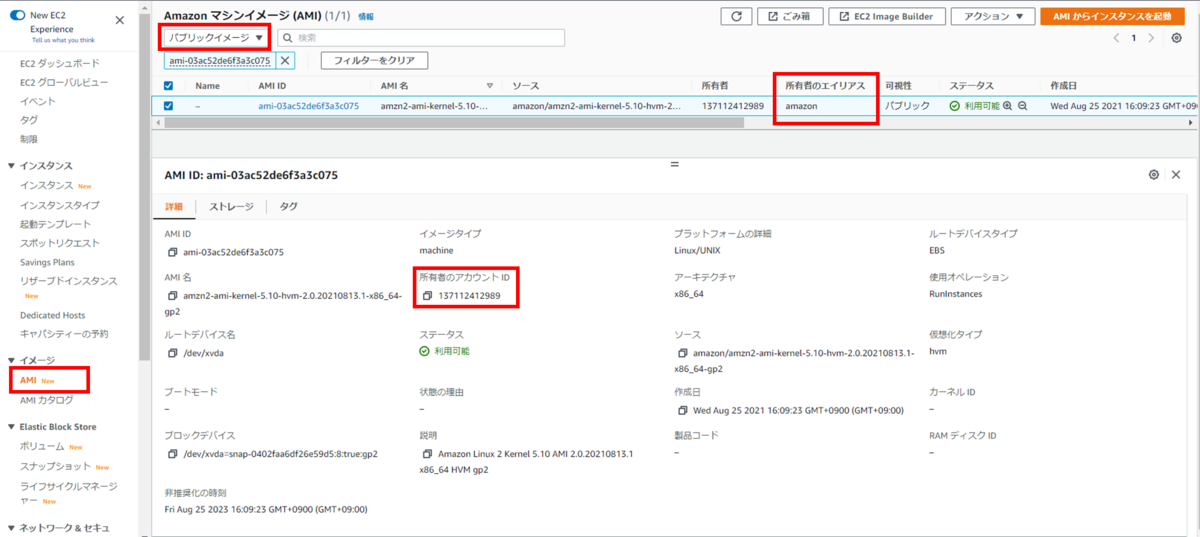This screenshot has width=1200, height=537.
Task: Click the 情報 info link
Action: (367, 17)
